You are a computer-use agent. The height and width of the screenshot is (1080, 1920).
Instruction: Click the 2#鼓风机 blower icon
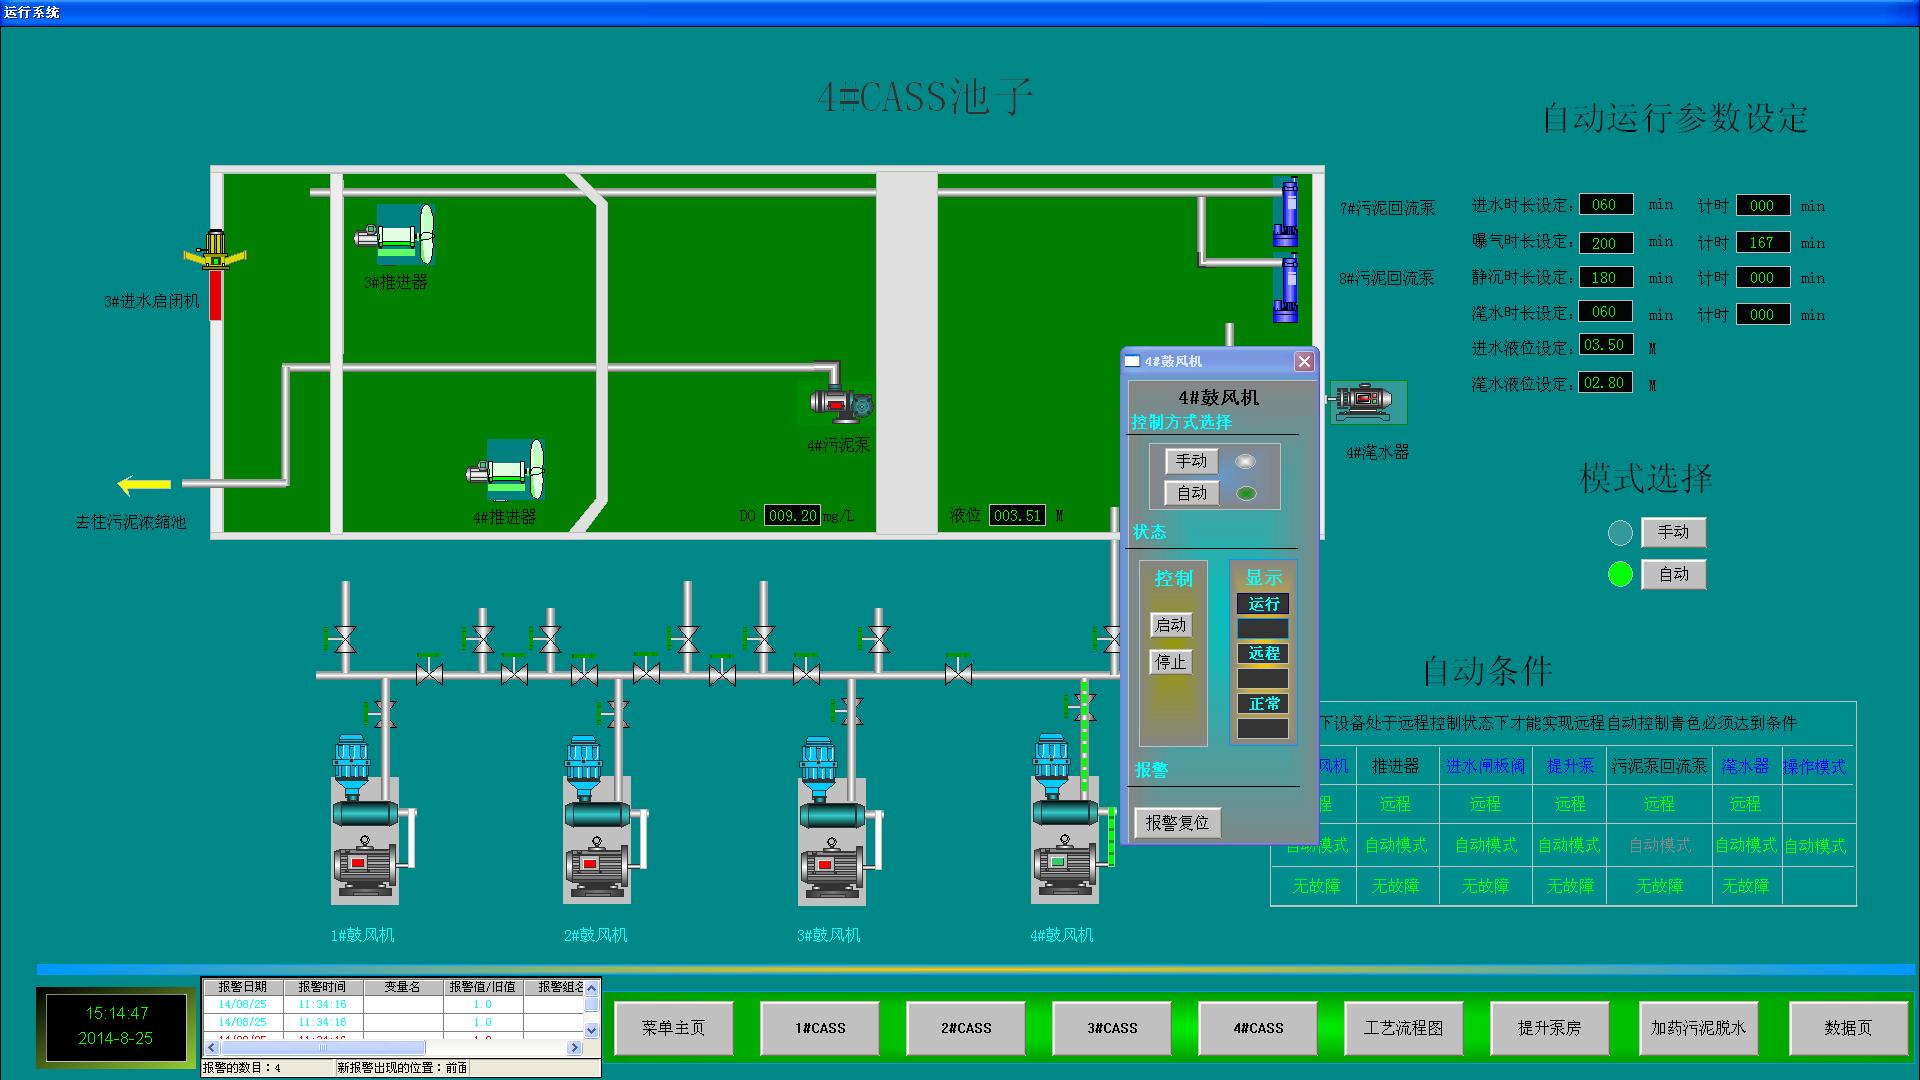597,820
